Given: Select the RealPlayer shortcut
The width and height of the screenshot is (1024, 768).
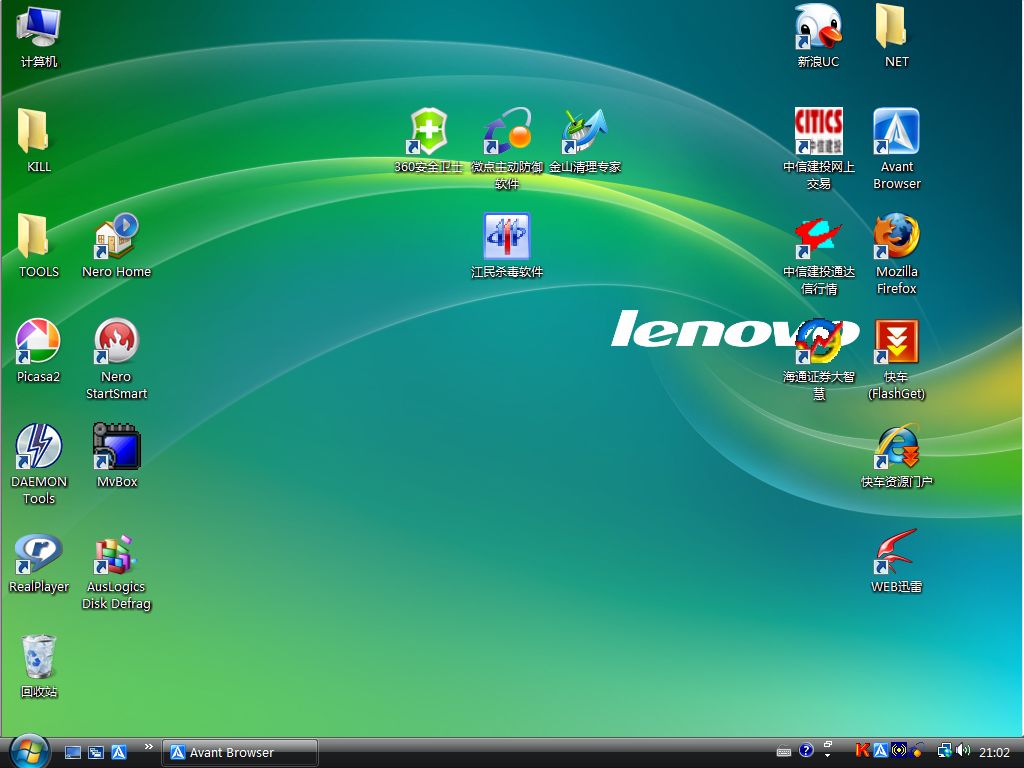Looking at the screenshot, I should [39, 563].
